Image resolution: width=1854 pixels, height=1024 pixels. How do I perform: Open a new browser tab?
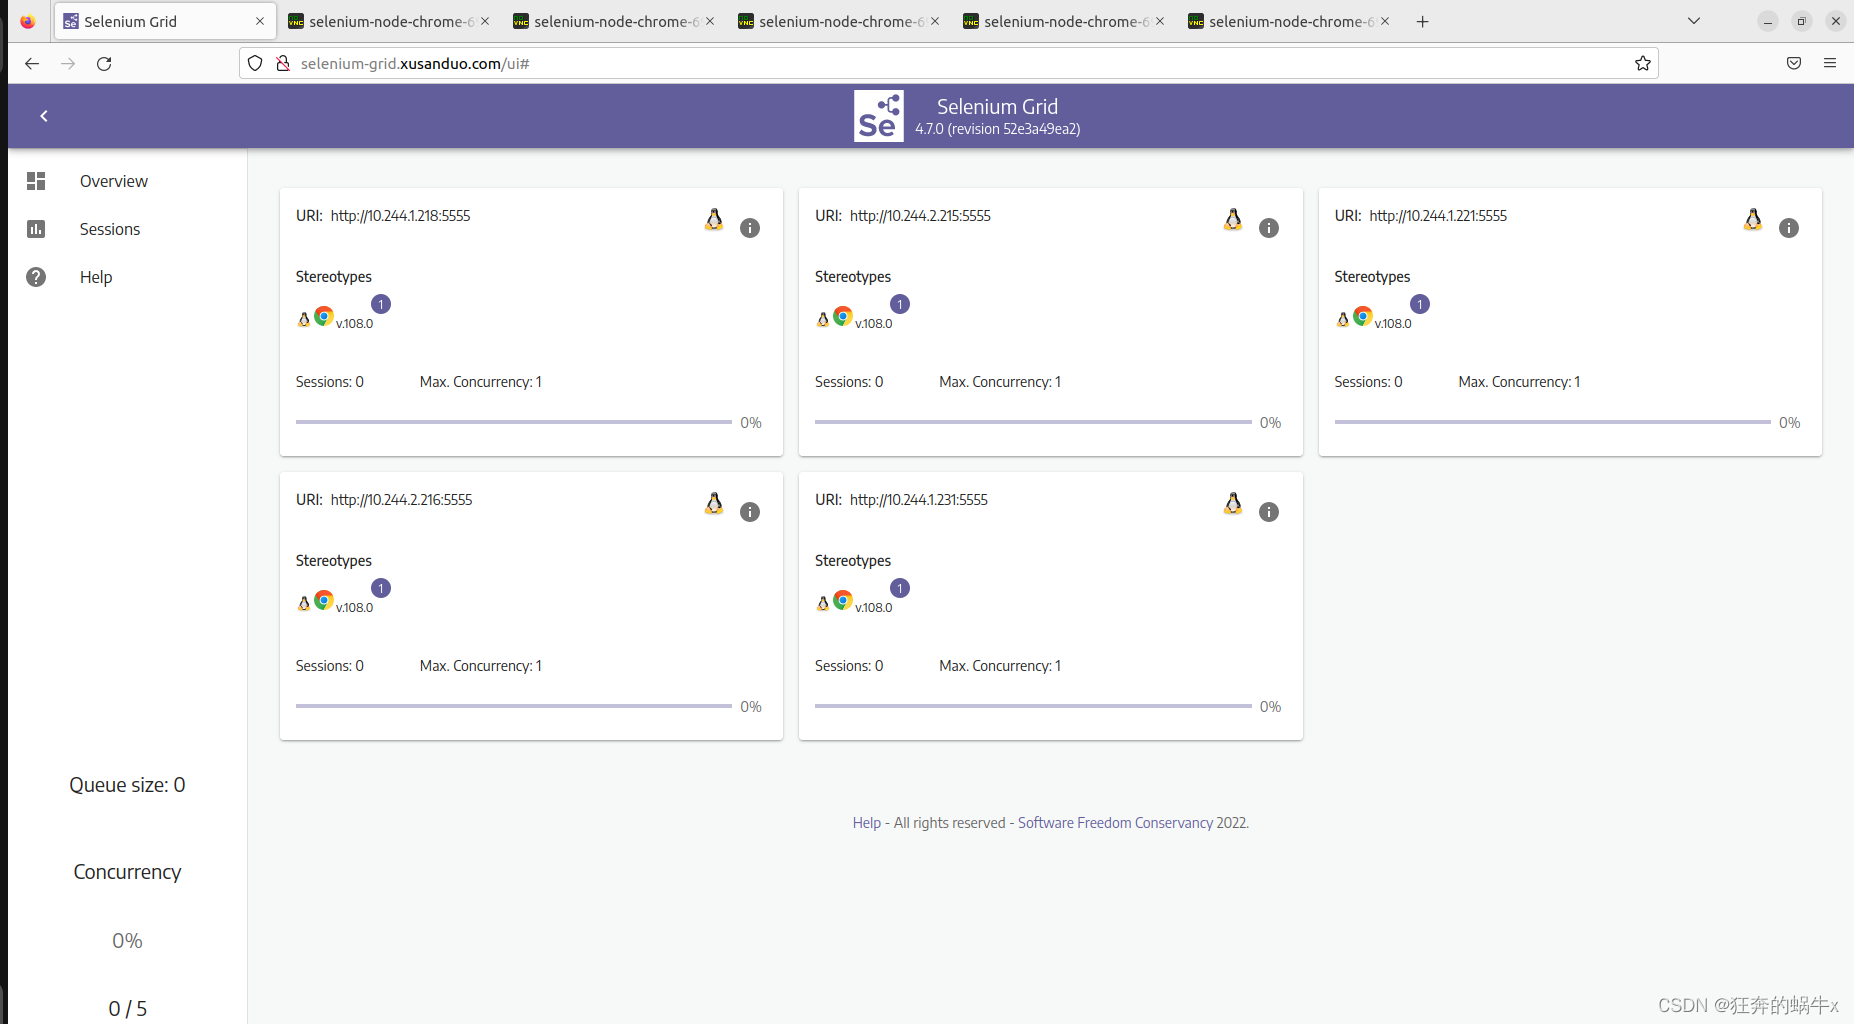[1422, 21]
